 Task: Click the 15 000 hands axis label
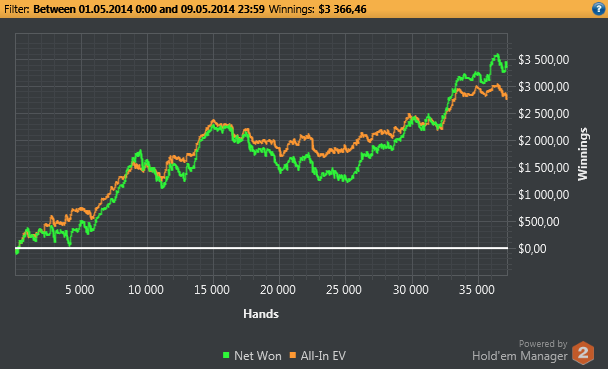tap(212, 290)
